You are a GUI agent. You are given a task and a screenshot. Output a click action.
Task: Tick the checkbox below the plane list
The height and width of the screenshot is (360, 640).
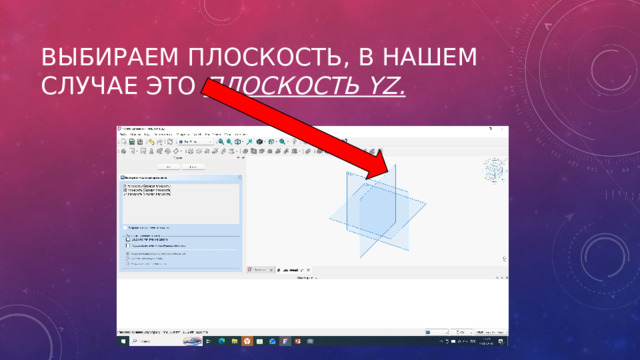[x=125, y=228]
